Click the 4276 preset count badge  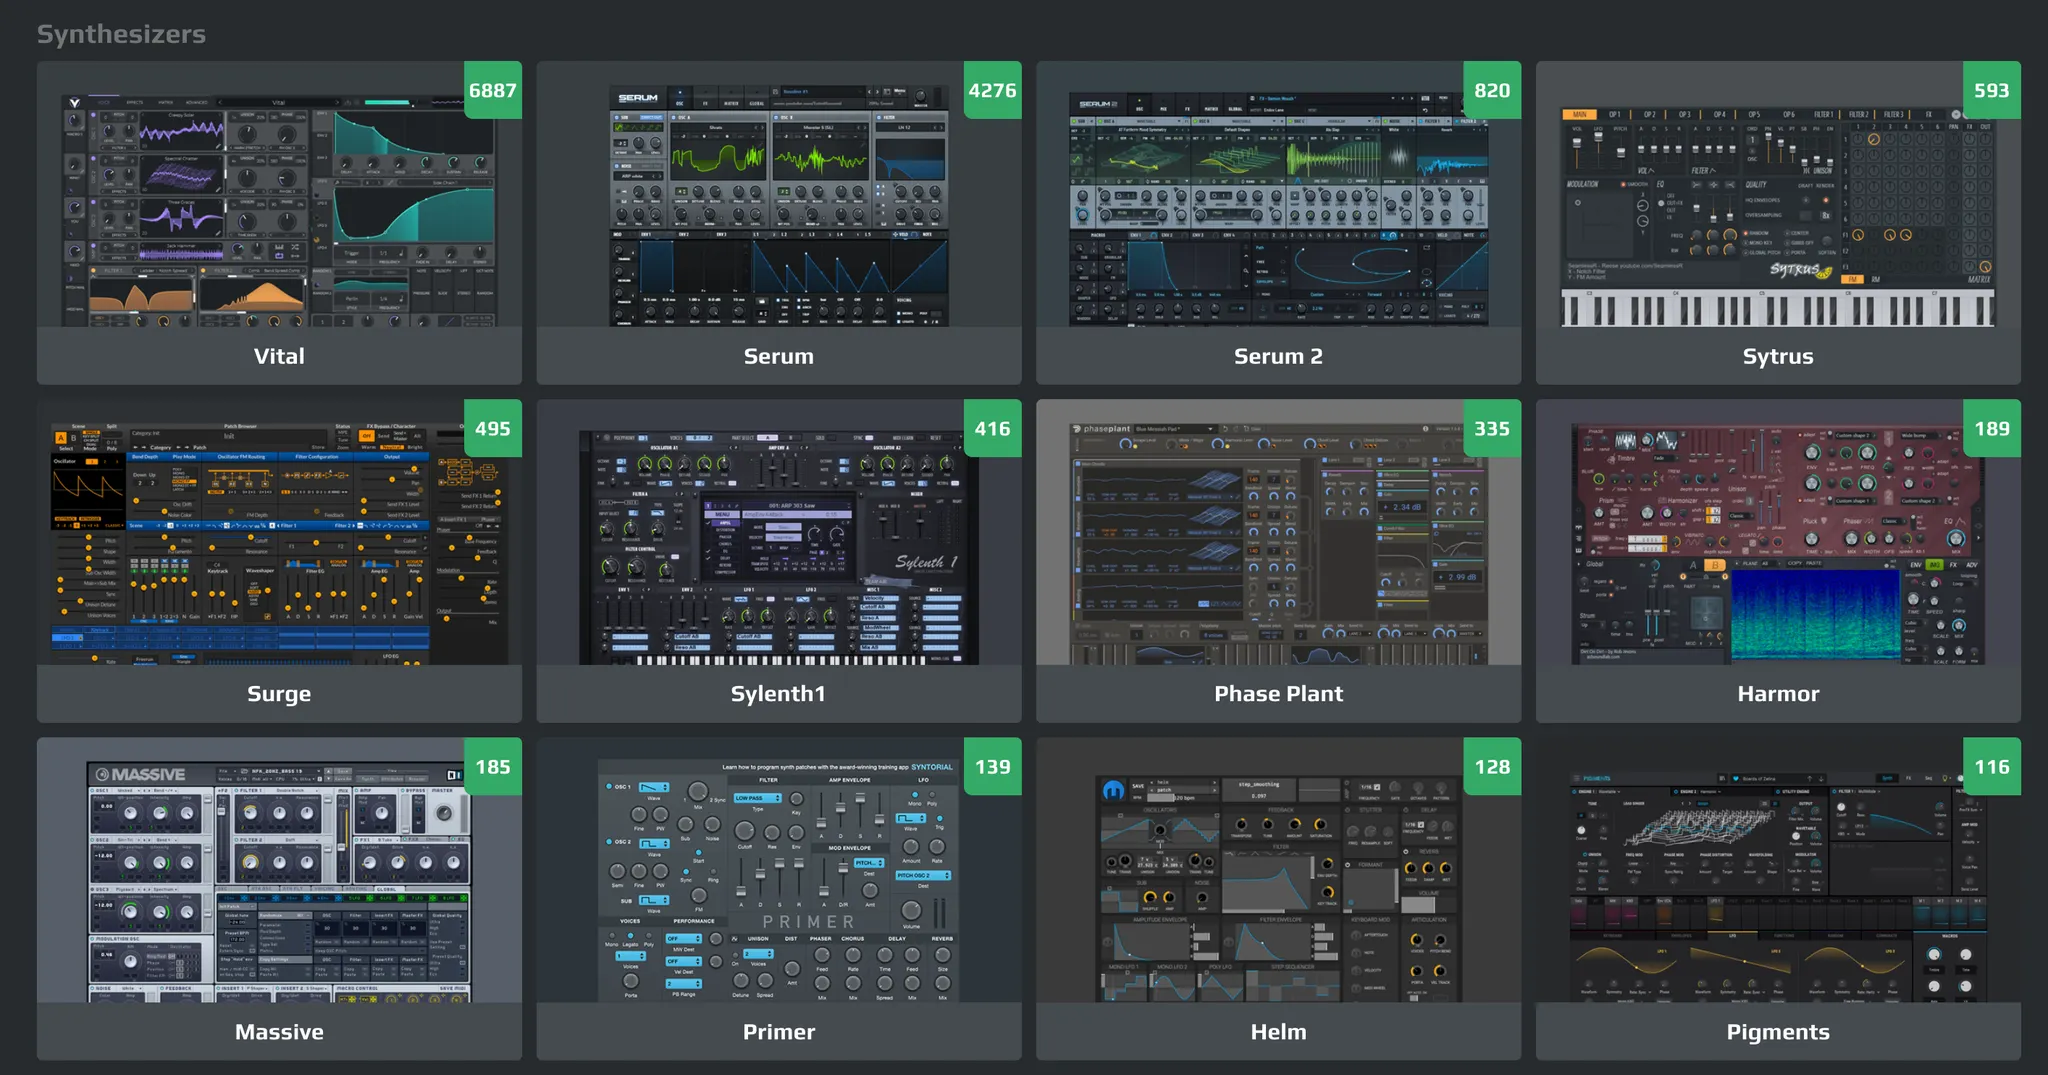point(992,90)
